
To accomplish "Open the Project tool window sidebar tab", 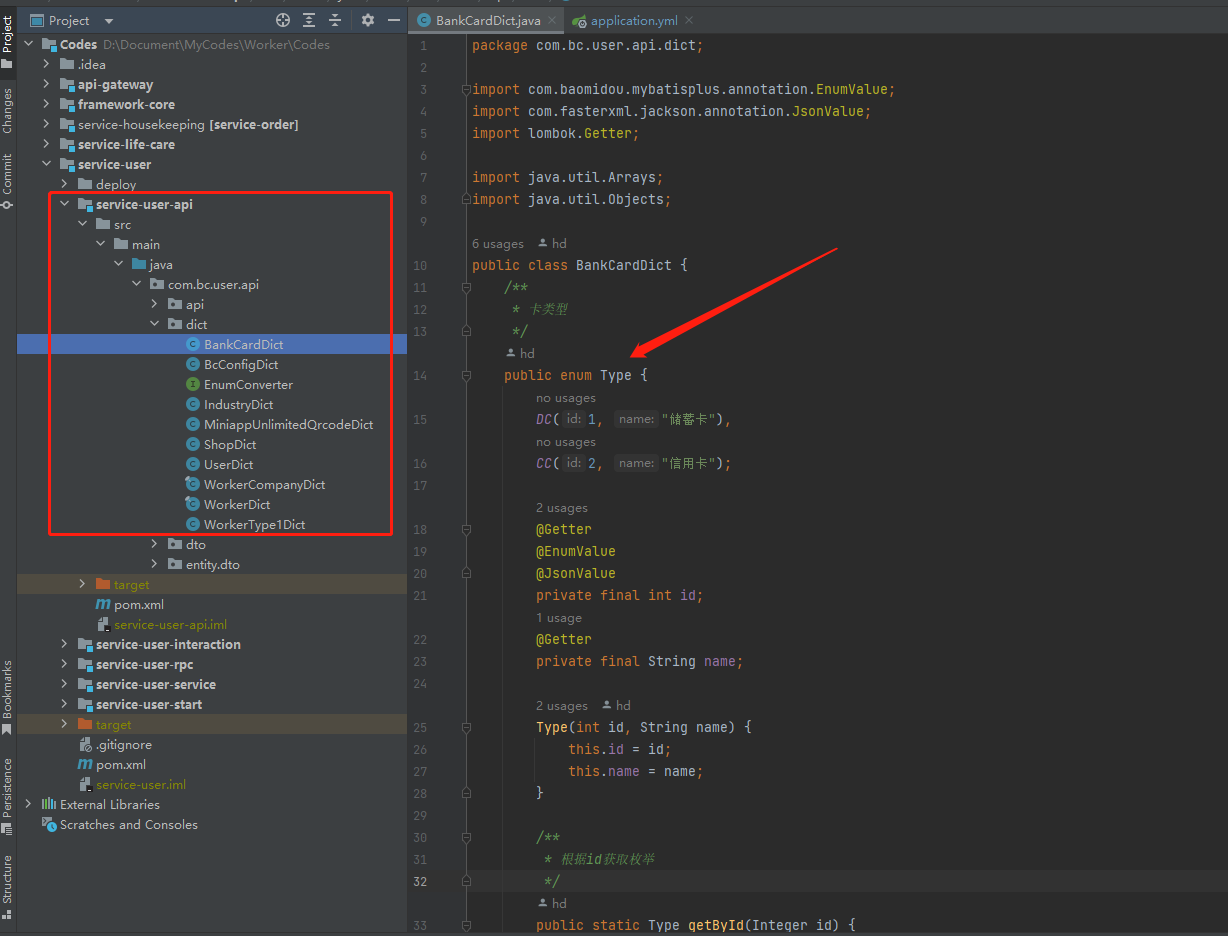I will click(8, 42).
